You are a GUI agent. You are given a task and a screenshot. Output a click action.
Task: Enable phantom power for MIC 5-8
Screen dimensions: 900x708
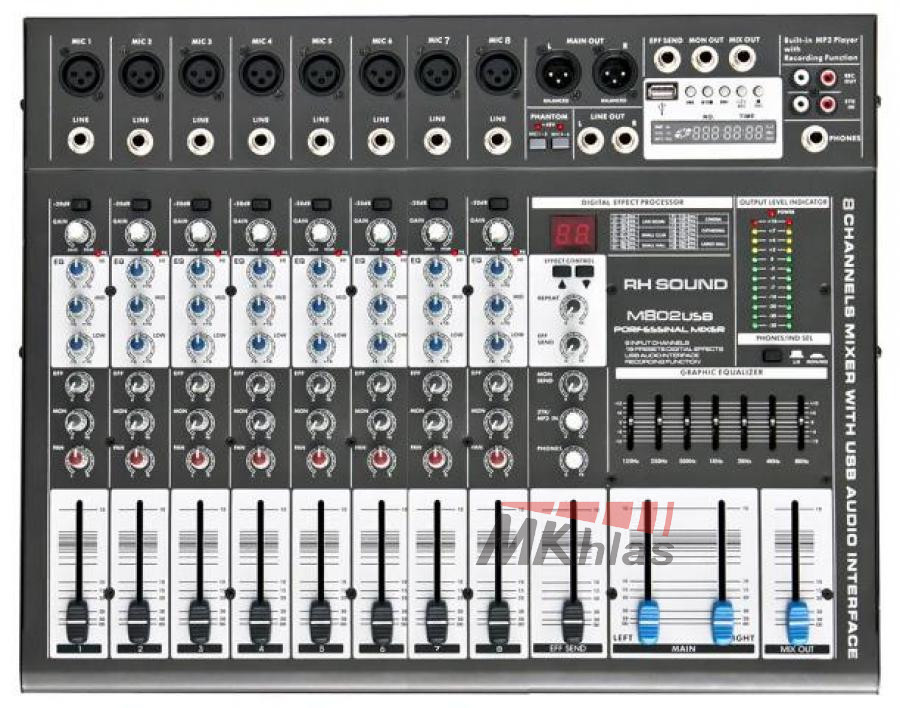click(560, 142)
